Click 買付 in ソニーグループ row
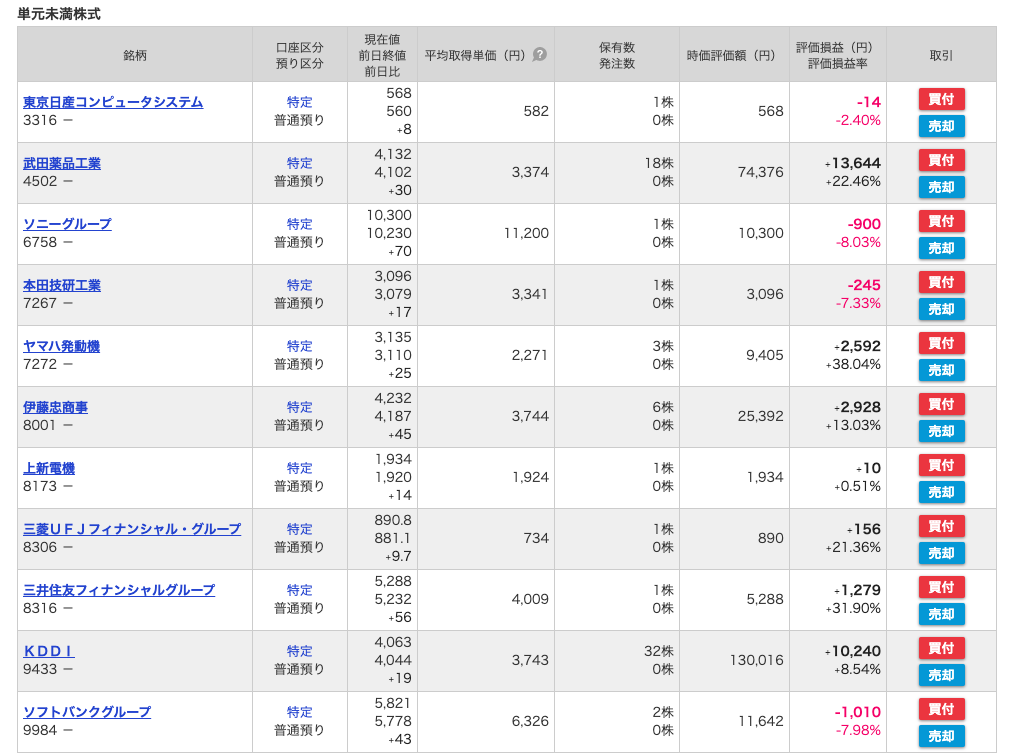The image size is (1013, 756). point(941,221)
